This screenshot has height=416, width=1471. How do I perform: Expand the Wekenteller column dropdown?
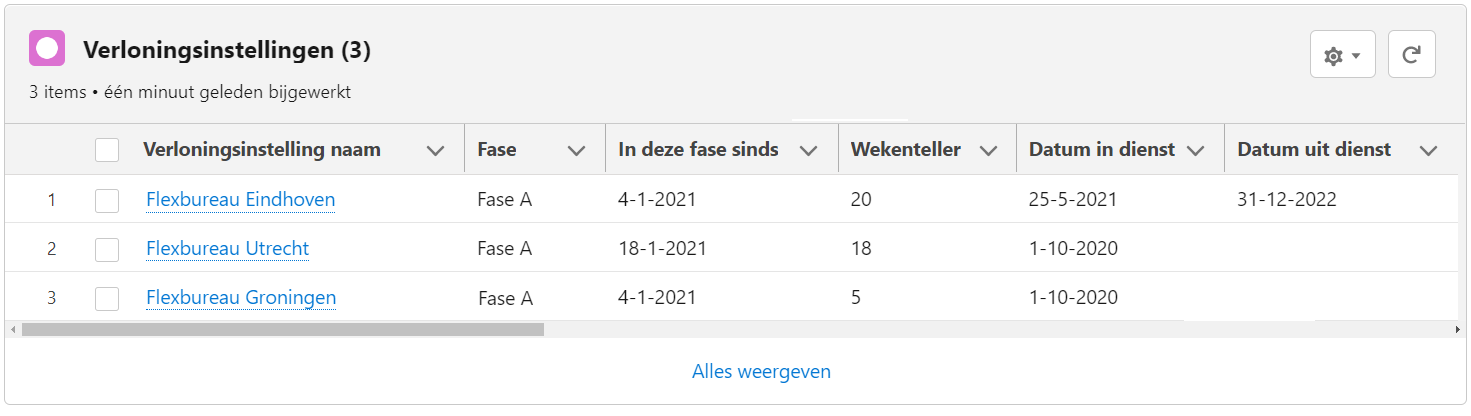(988, 151)
